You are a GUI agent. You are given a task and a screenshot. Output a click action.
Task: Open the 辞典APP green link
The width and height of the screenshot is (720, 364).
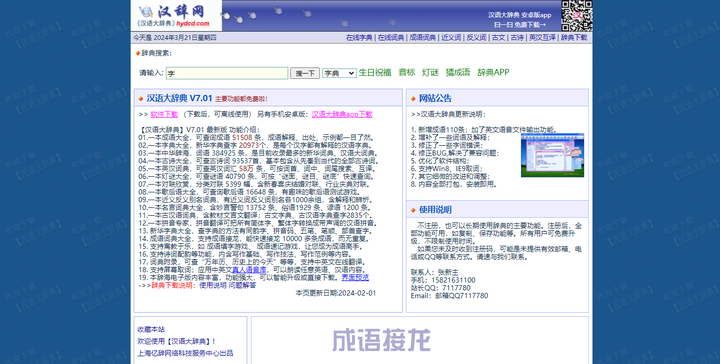493,72
